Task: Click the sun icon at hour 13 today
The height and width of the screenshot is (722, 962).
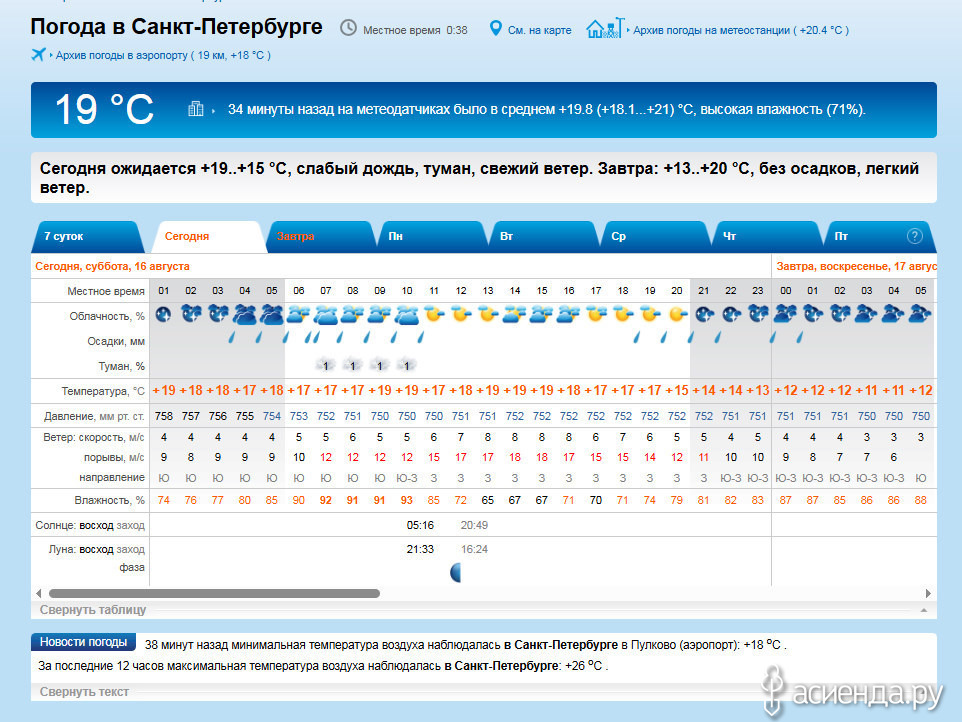Action: tap(488, 315)
